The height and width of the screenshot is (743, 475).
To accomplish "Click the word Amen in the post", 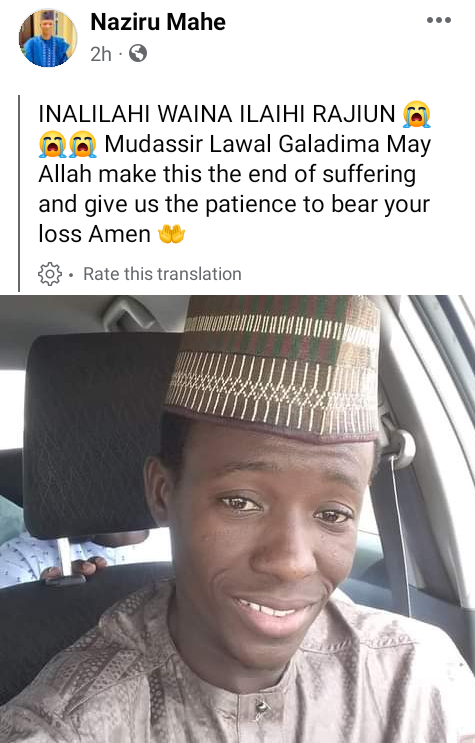I will tap(120, 234).
